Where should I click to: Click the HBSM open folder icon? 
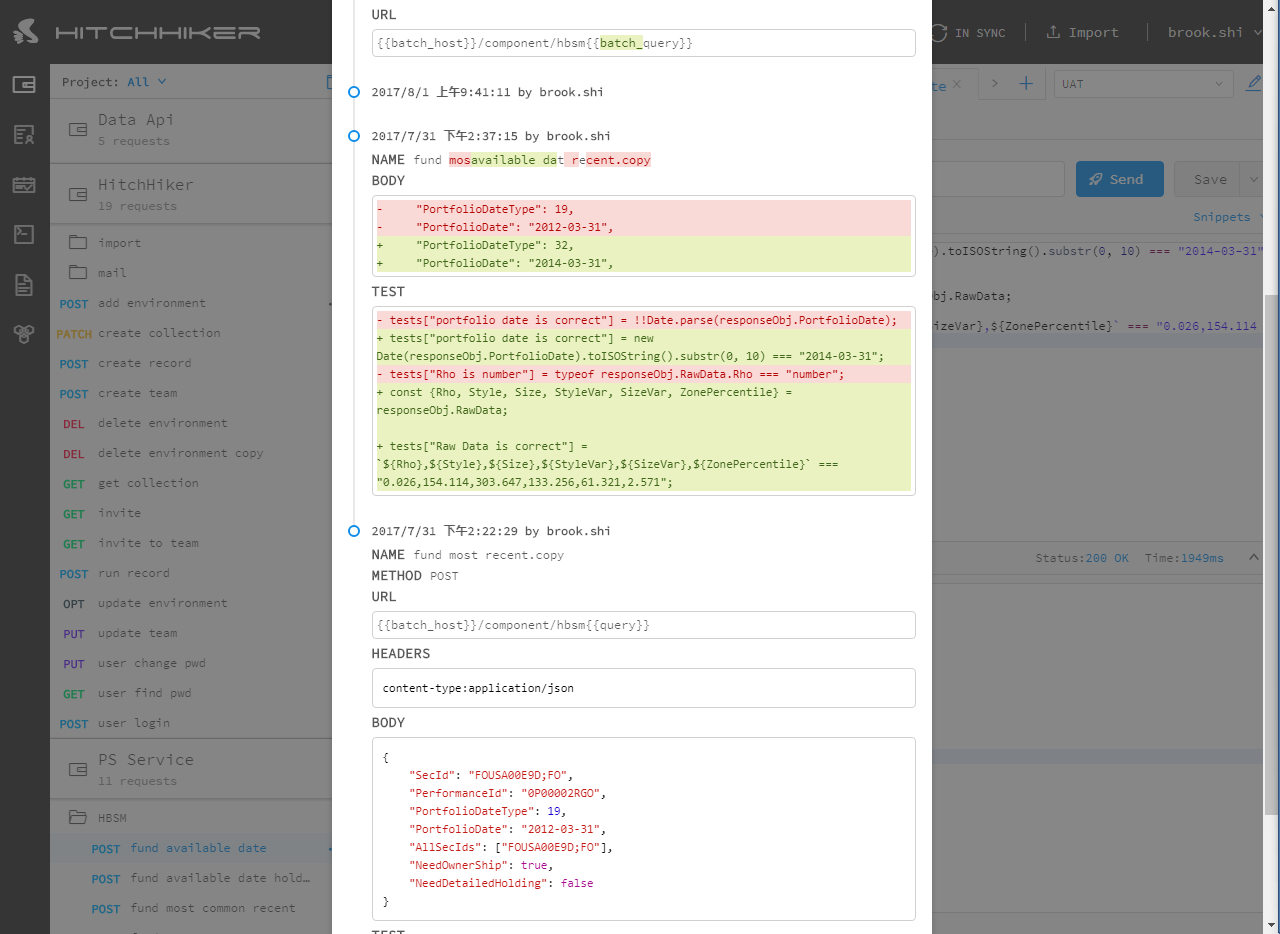click(x=77, y=817)
